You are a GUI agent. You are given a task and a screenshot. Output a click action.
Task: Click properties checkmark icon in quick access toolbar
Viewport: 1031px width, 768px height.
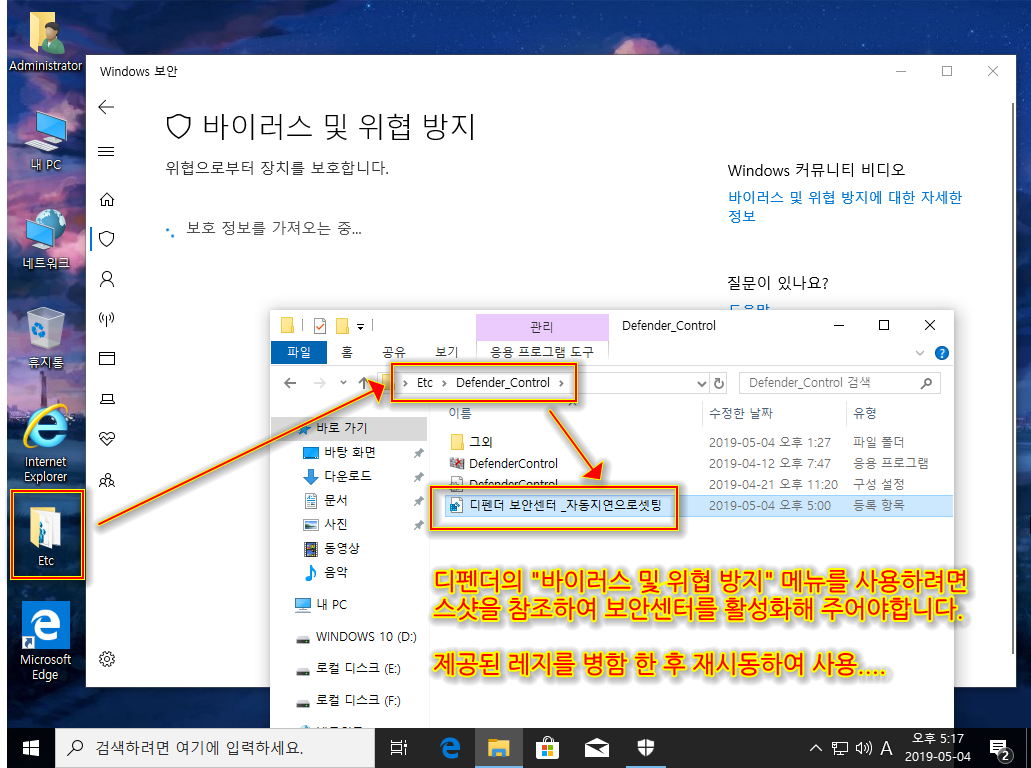pyautogui.click(x=320, y=325)
